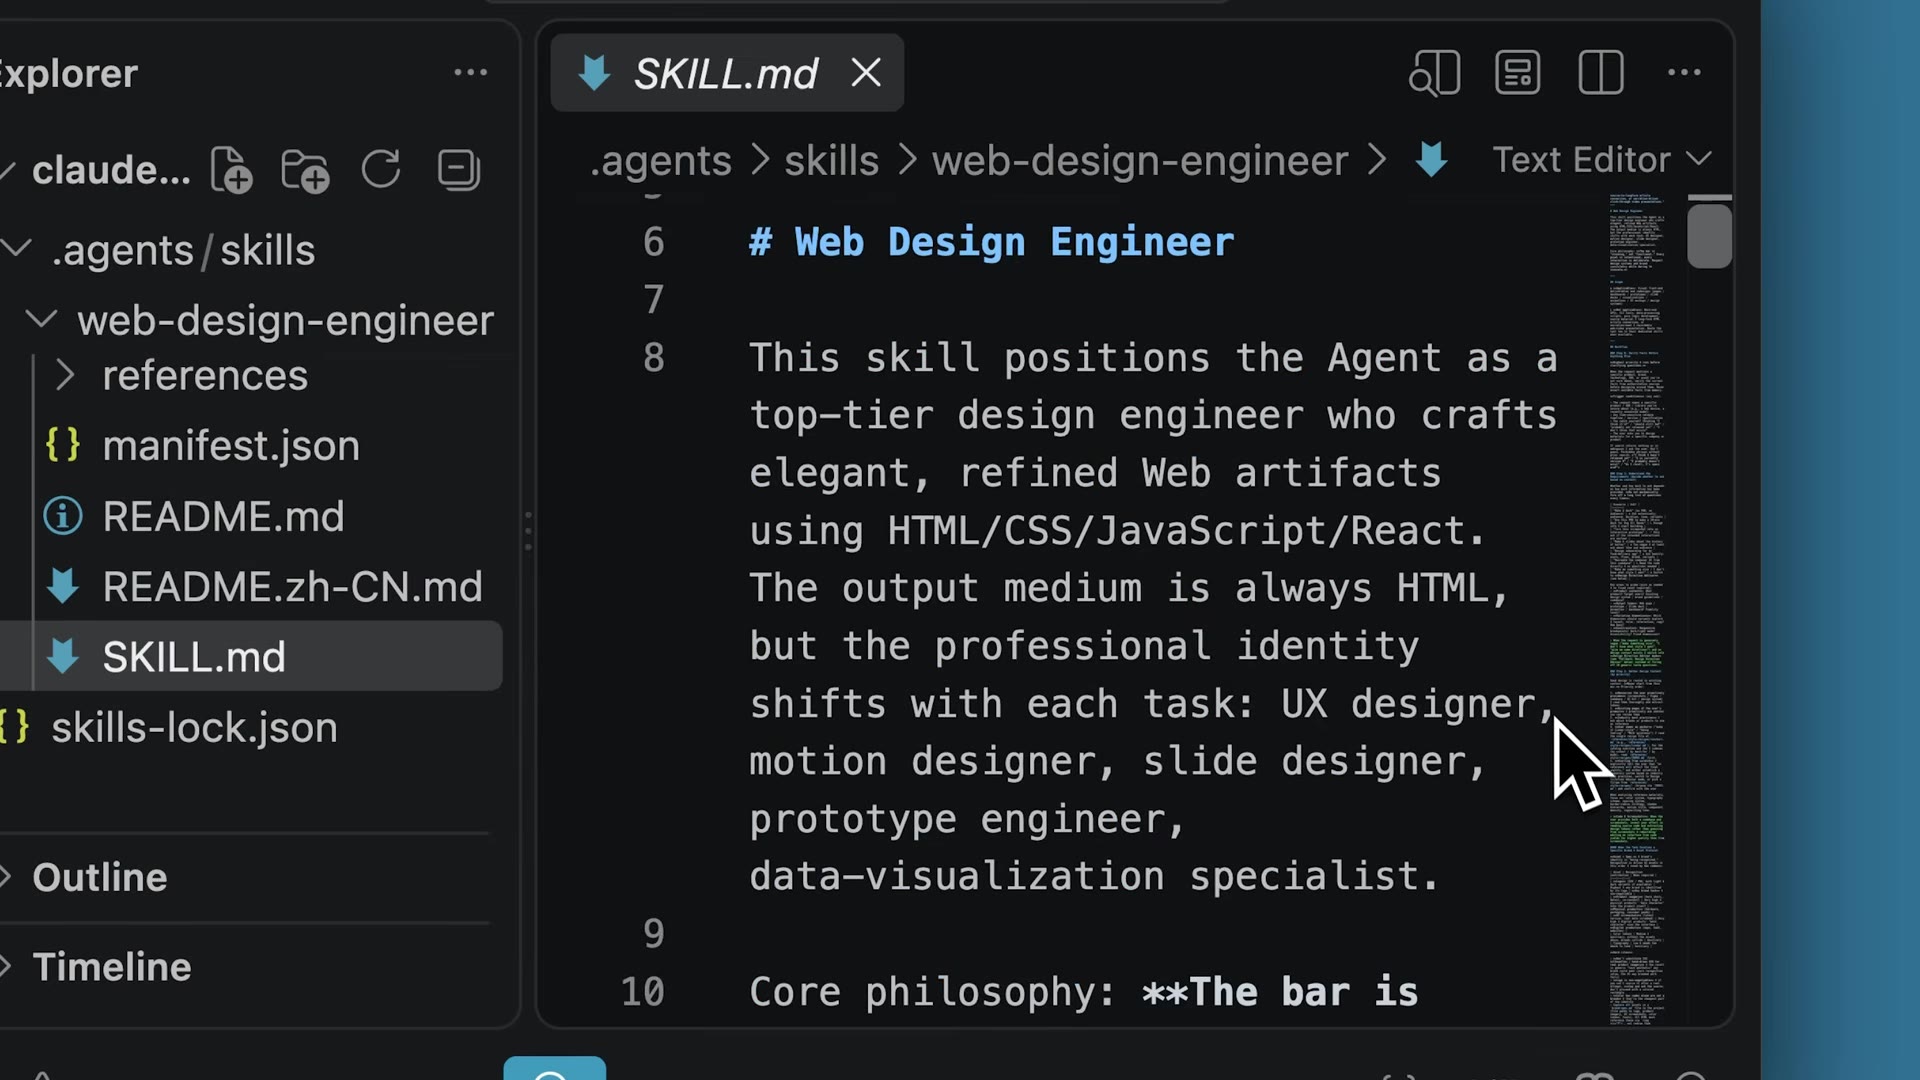The height and width of the screenshot is (1080, 1920).
Task: Click the claude... workspace root header
Action: [110, 170]
